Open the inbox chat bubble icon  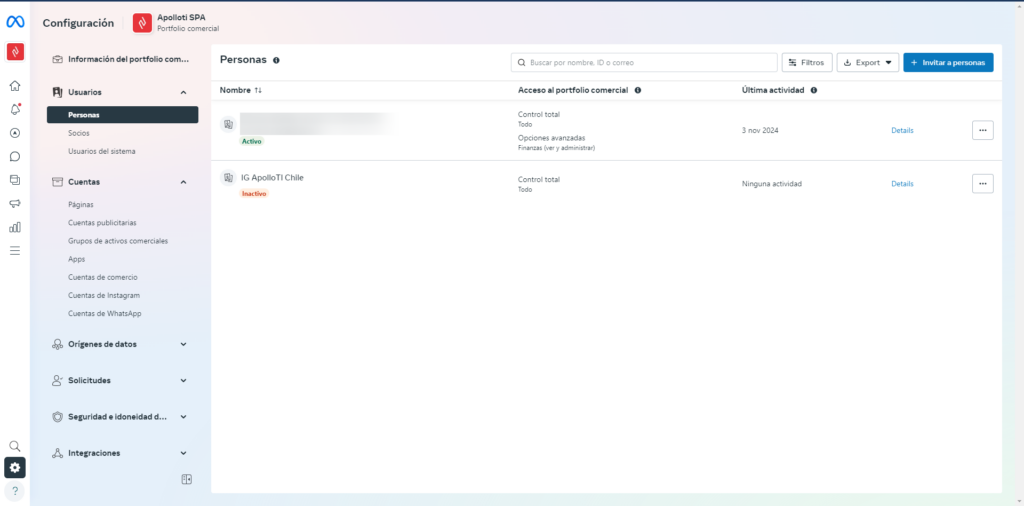click(15, 156)
